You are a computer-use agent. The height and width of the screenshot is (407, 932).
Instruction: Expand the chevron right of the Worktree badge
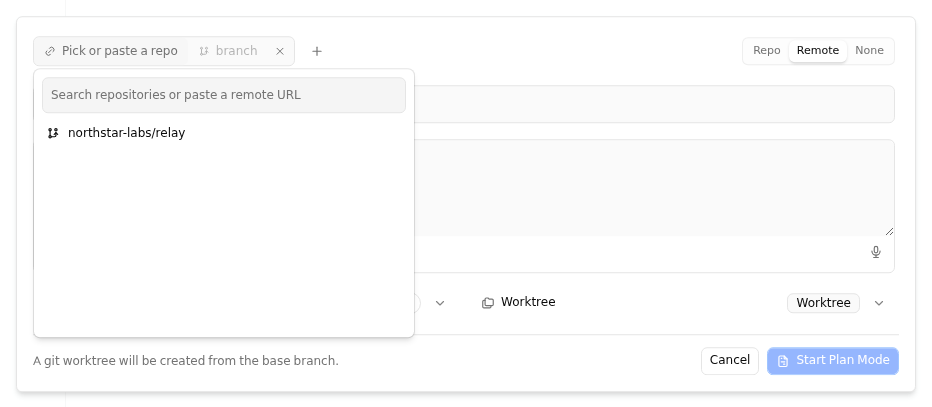(x=879, y=303)
